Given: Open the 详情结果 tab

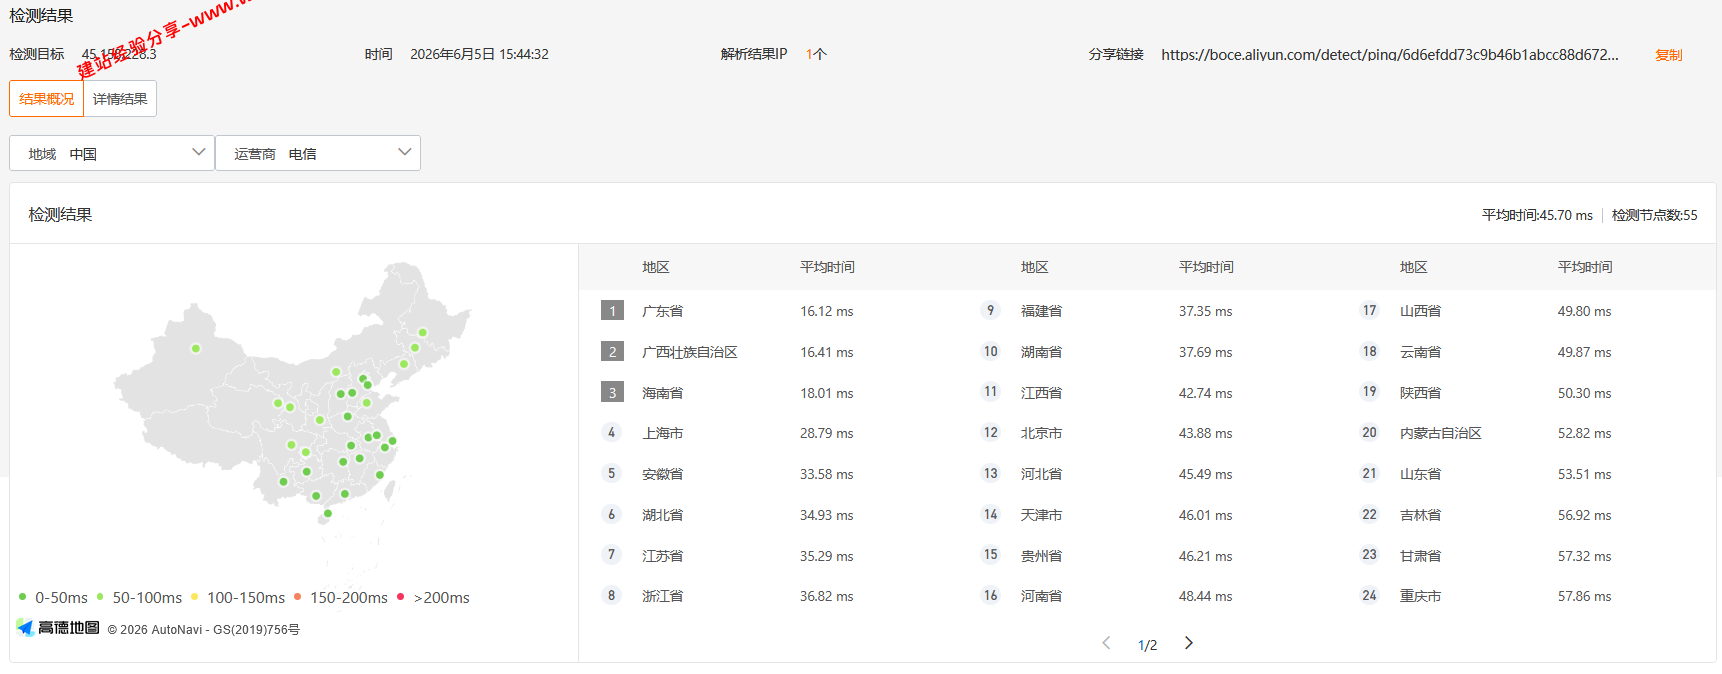Looking at the screenshot, I should click(120, 99).
